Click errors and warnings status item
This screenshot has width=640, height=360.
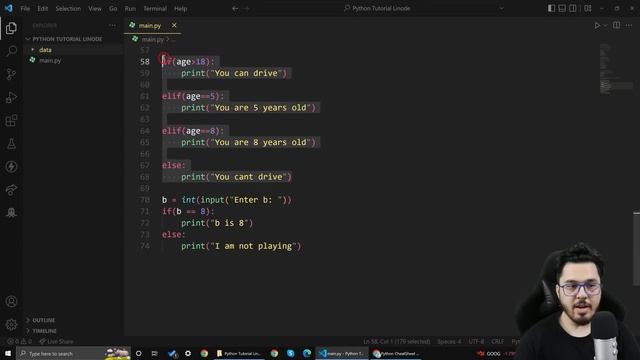[x=20, y=342]
